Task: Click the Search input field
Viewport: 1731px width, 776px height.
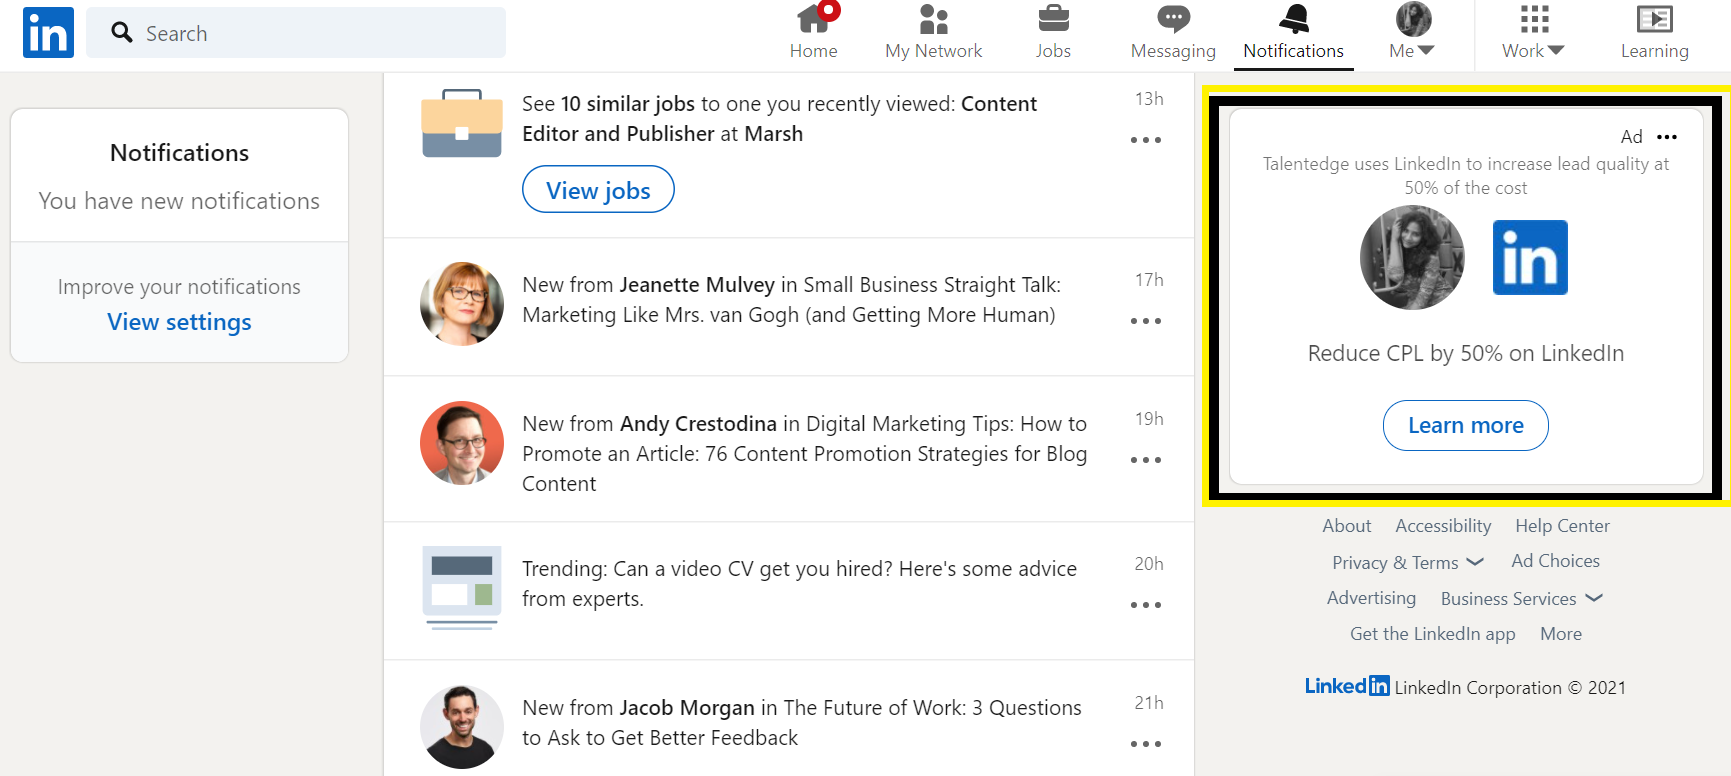Action: (296, 33)
